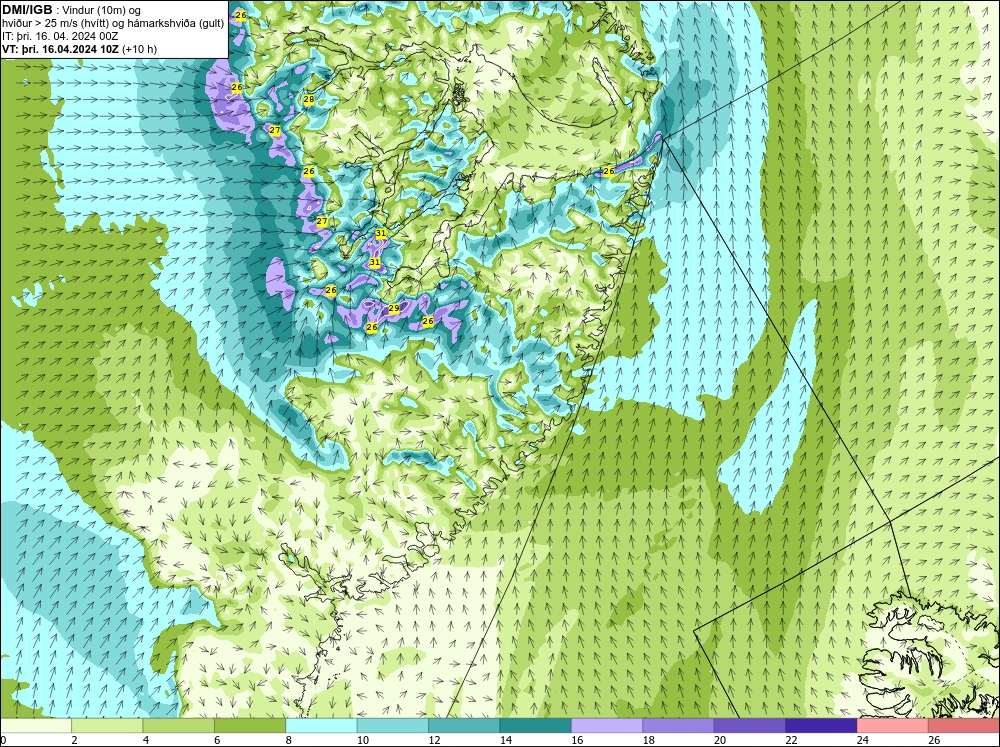This screenshot has width=1000, height=747.
Task: Pick the 14–16 m/s dark teal legend swatch
Action: coord(536,725)
